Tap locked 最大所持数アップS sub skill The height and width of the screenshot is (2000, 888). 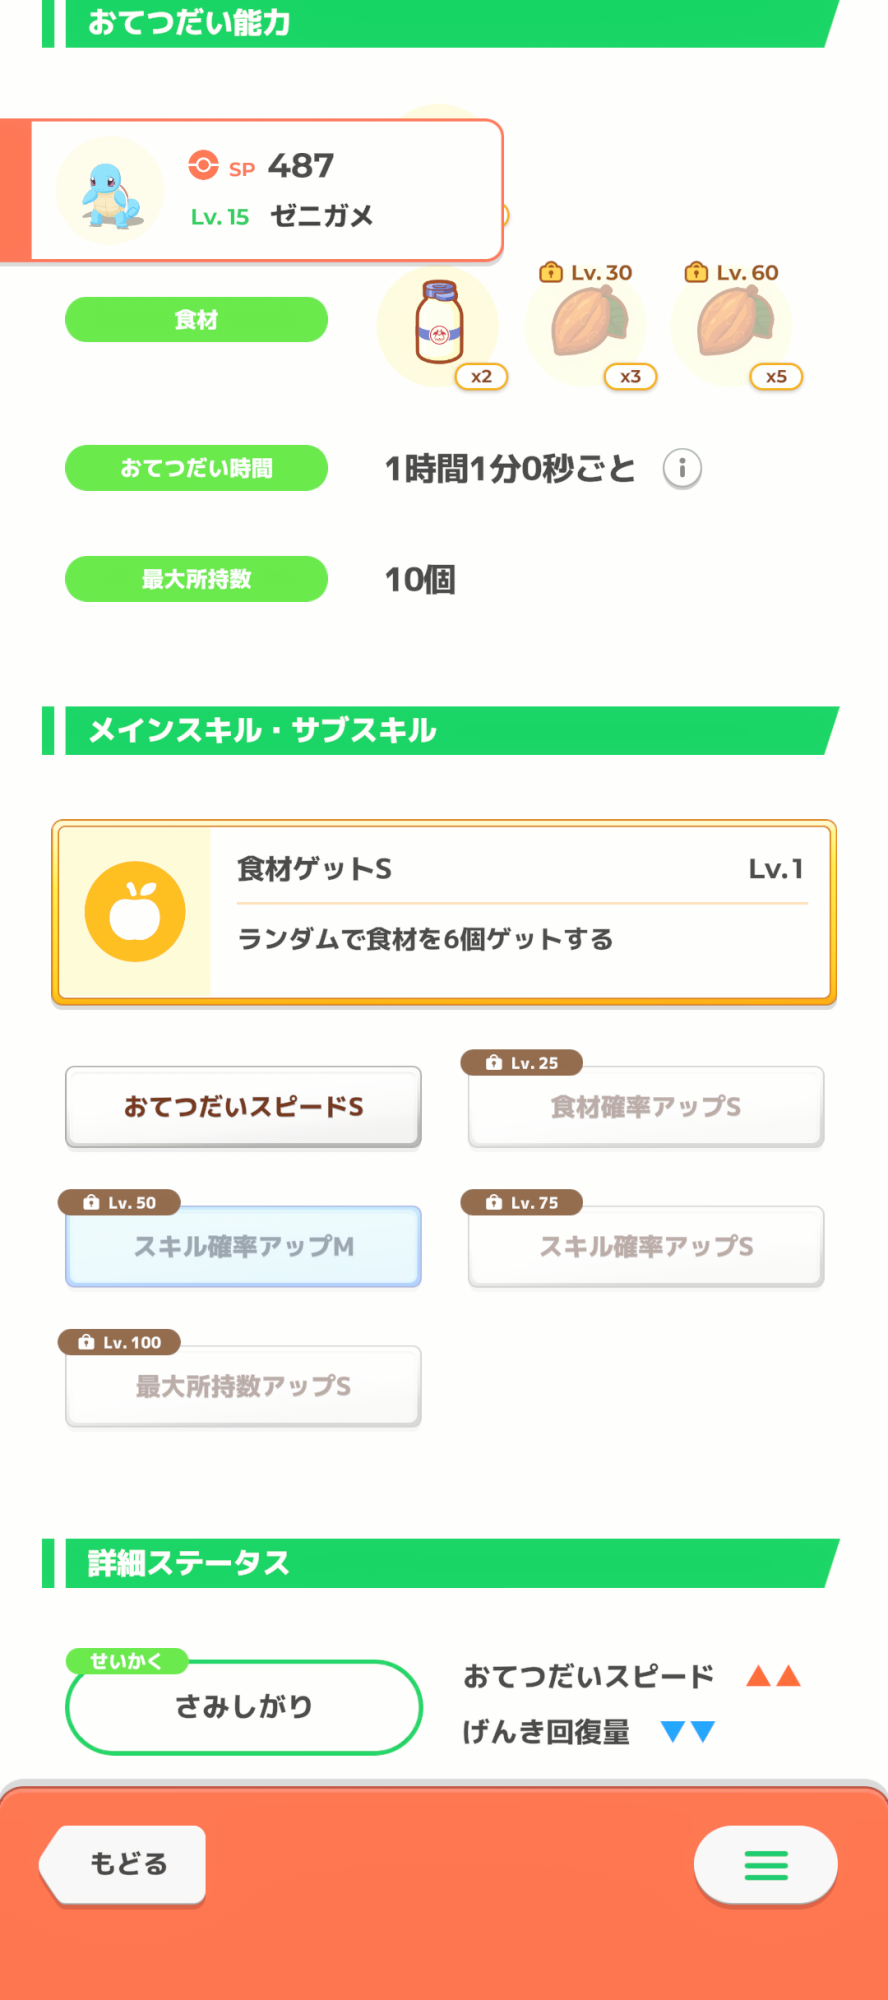coord(243,1387)
